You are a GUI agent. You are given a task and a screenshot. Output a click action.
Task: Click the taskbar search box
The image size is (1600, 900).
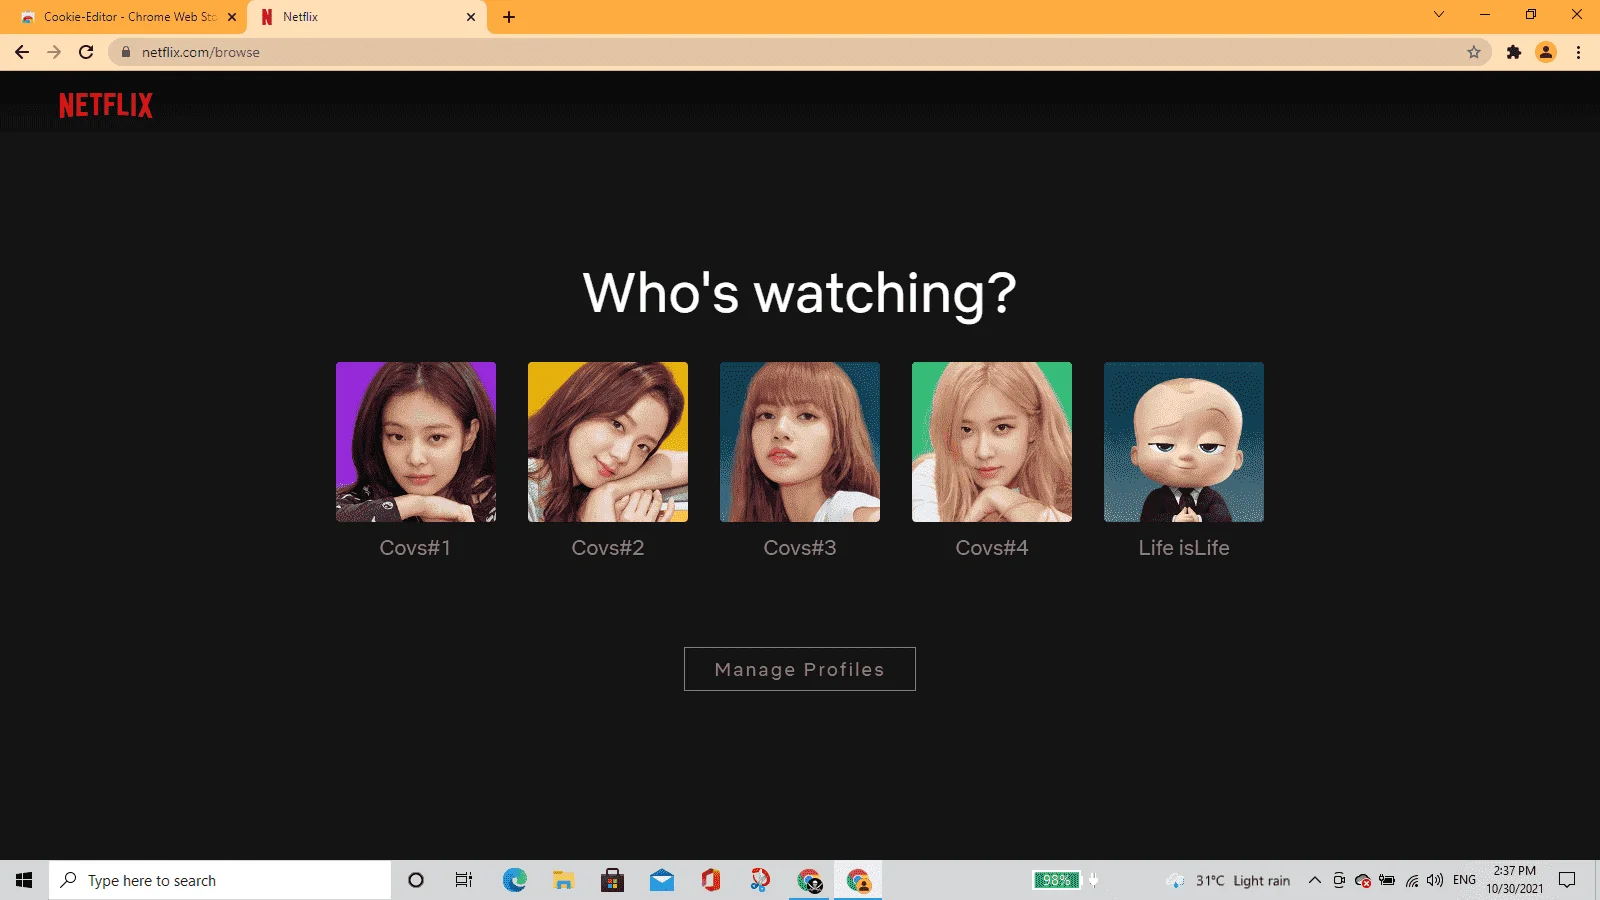220,880
